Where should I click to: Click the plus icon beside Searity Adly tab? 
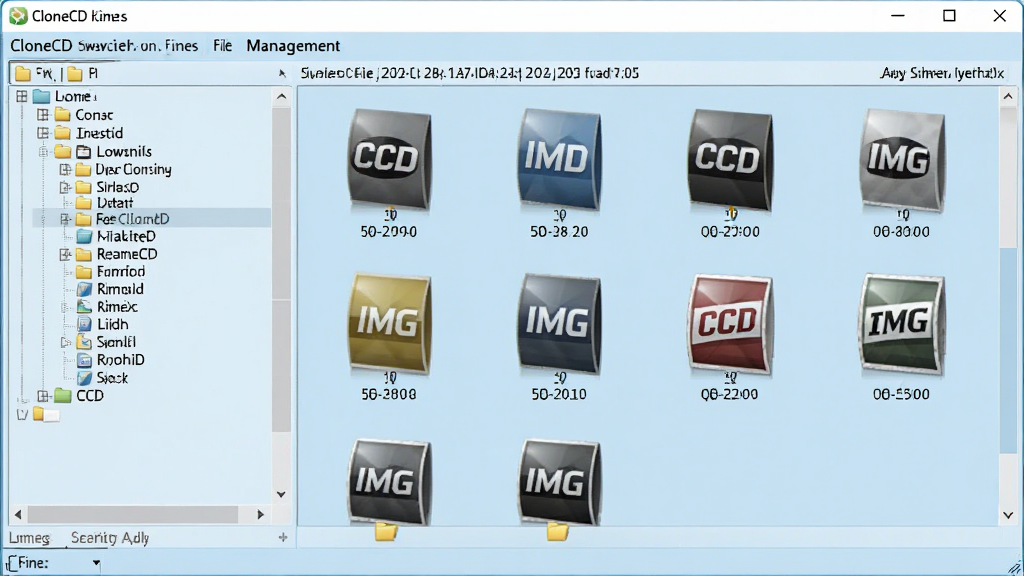pyautogui.click(x=283, y=537)
